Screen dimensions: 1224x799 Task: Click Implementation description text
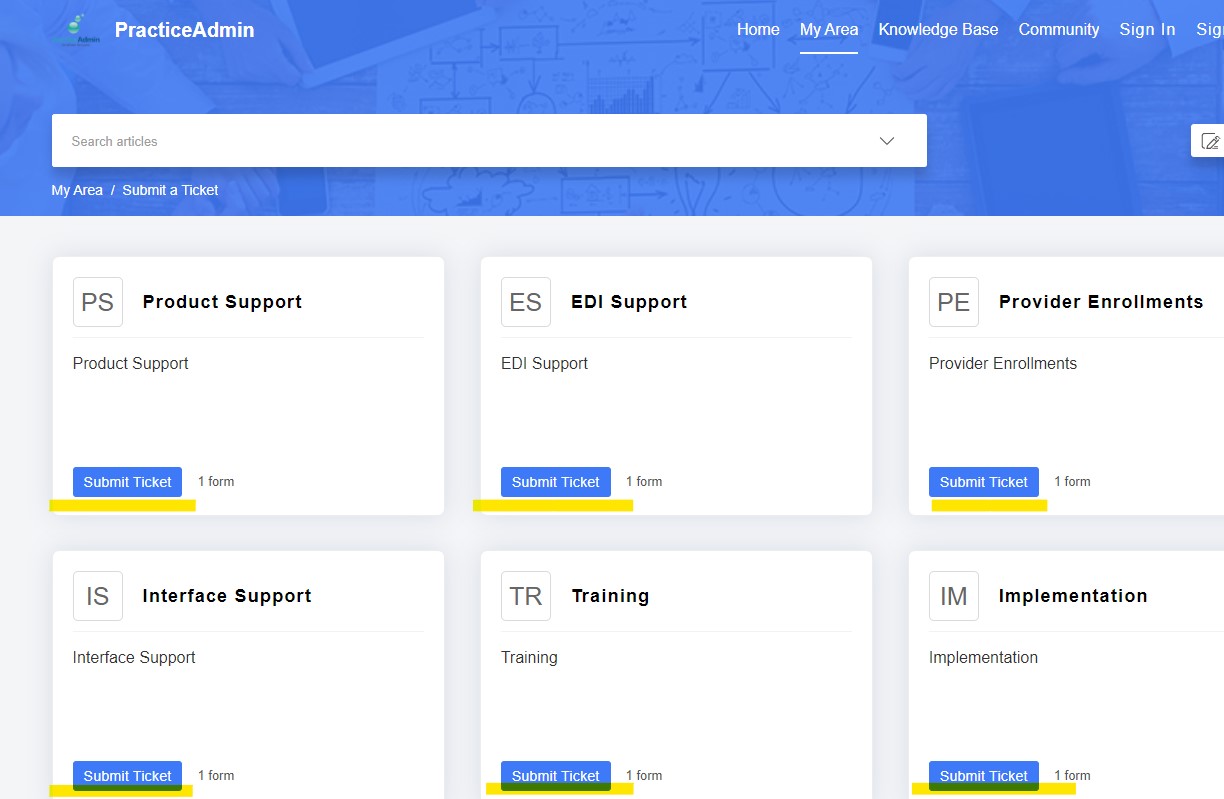click(x=983, y=658)
